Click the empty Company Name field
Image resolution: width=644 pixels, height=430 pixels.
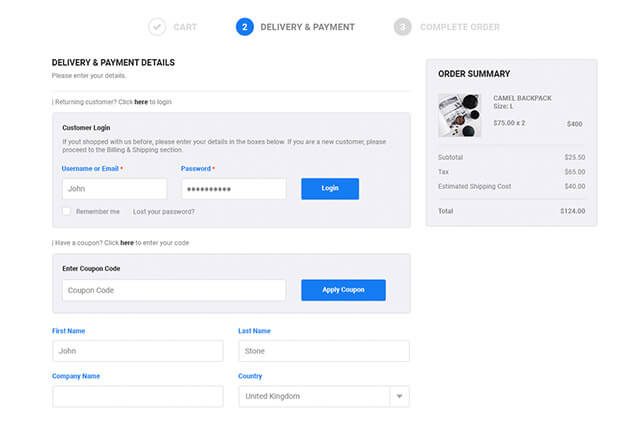pos(137,397)
